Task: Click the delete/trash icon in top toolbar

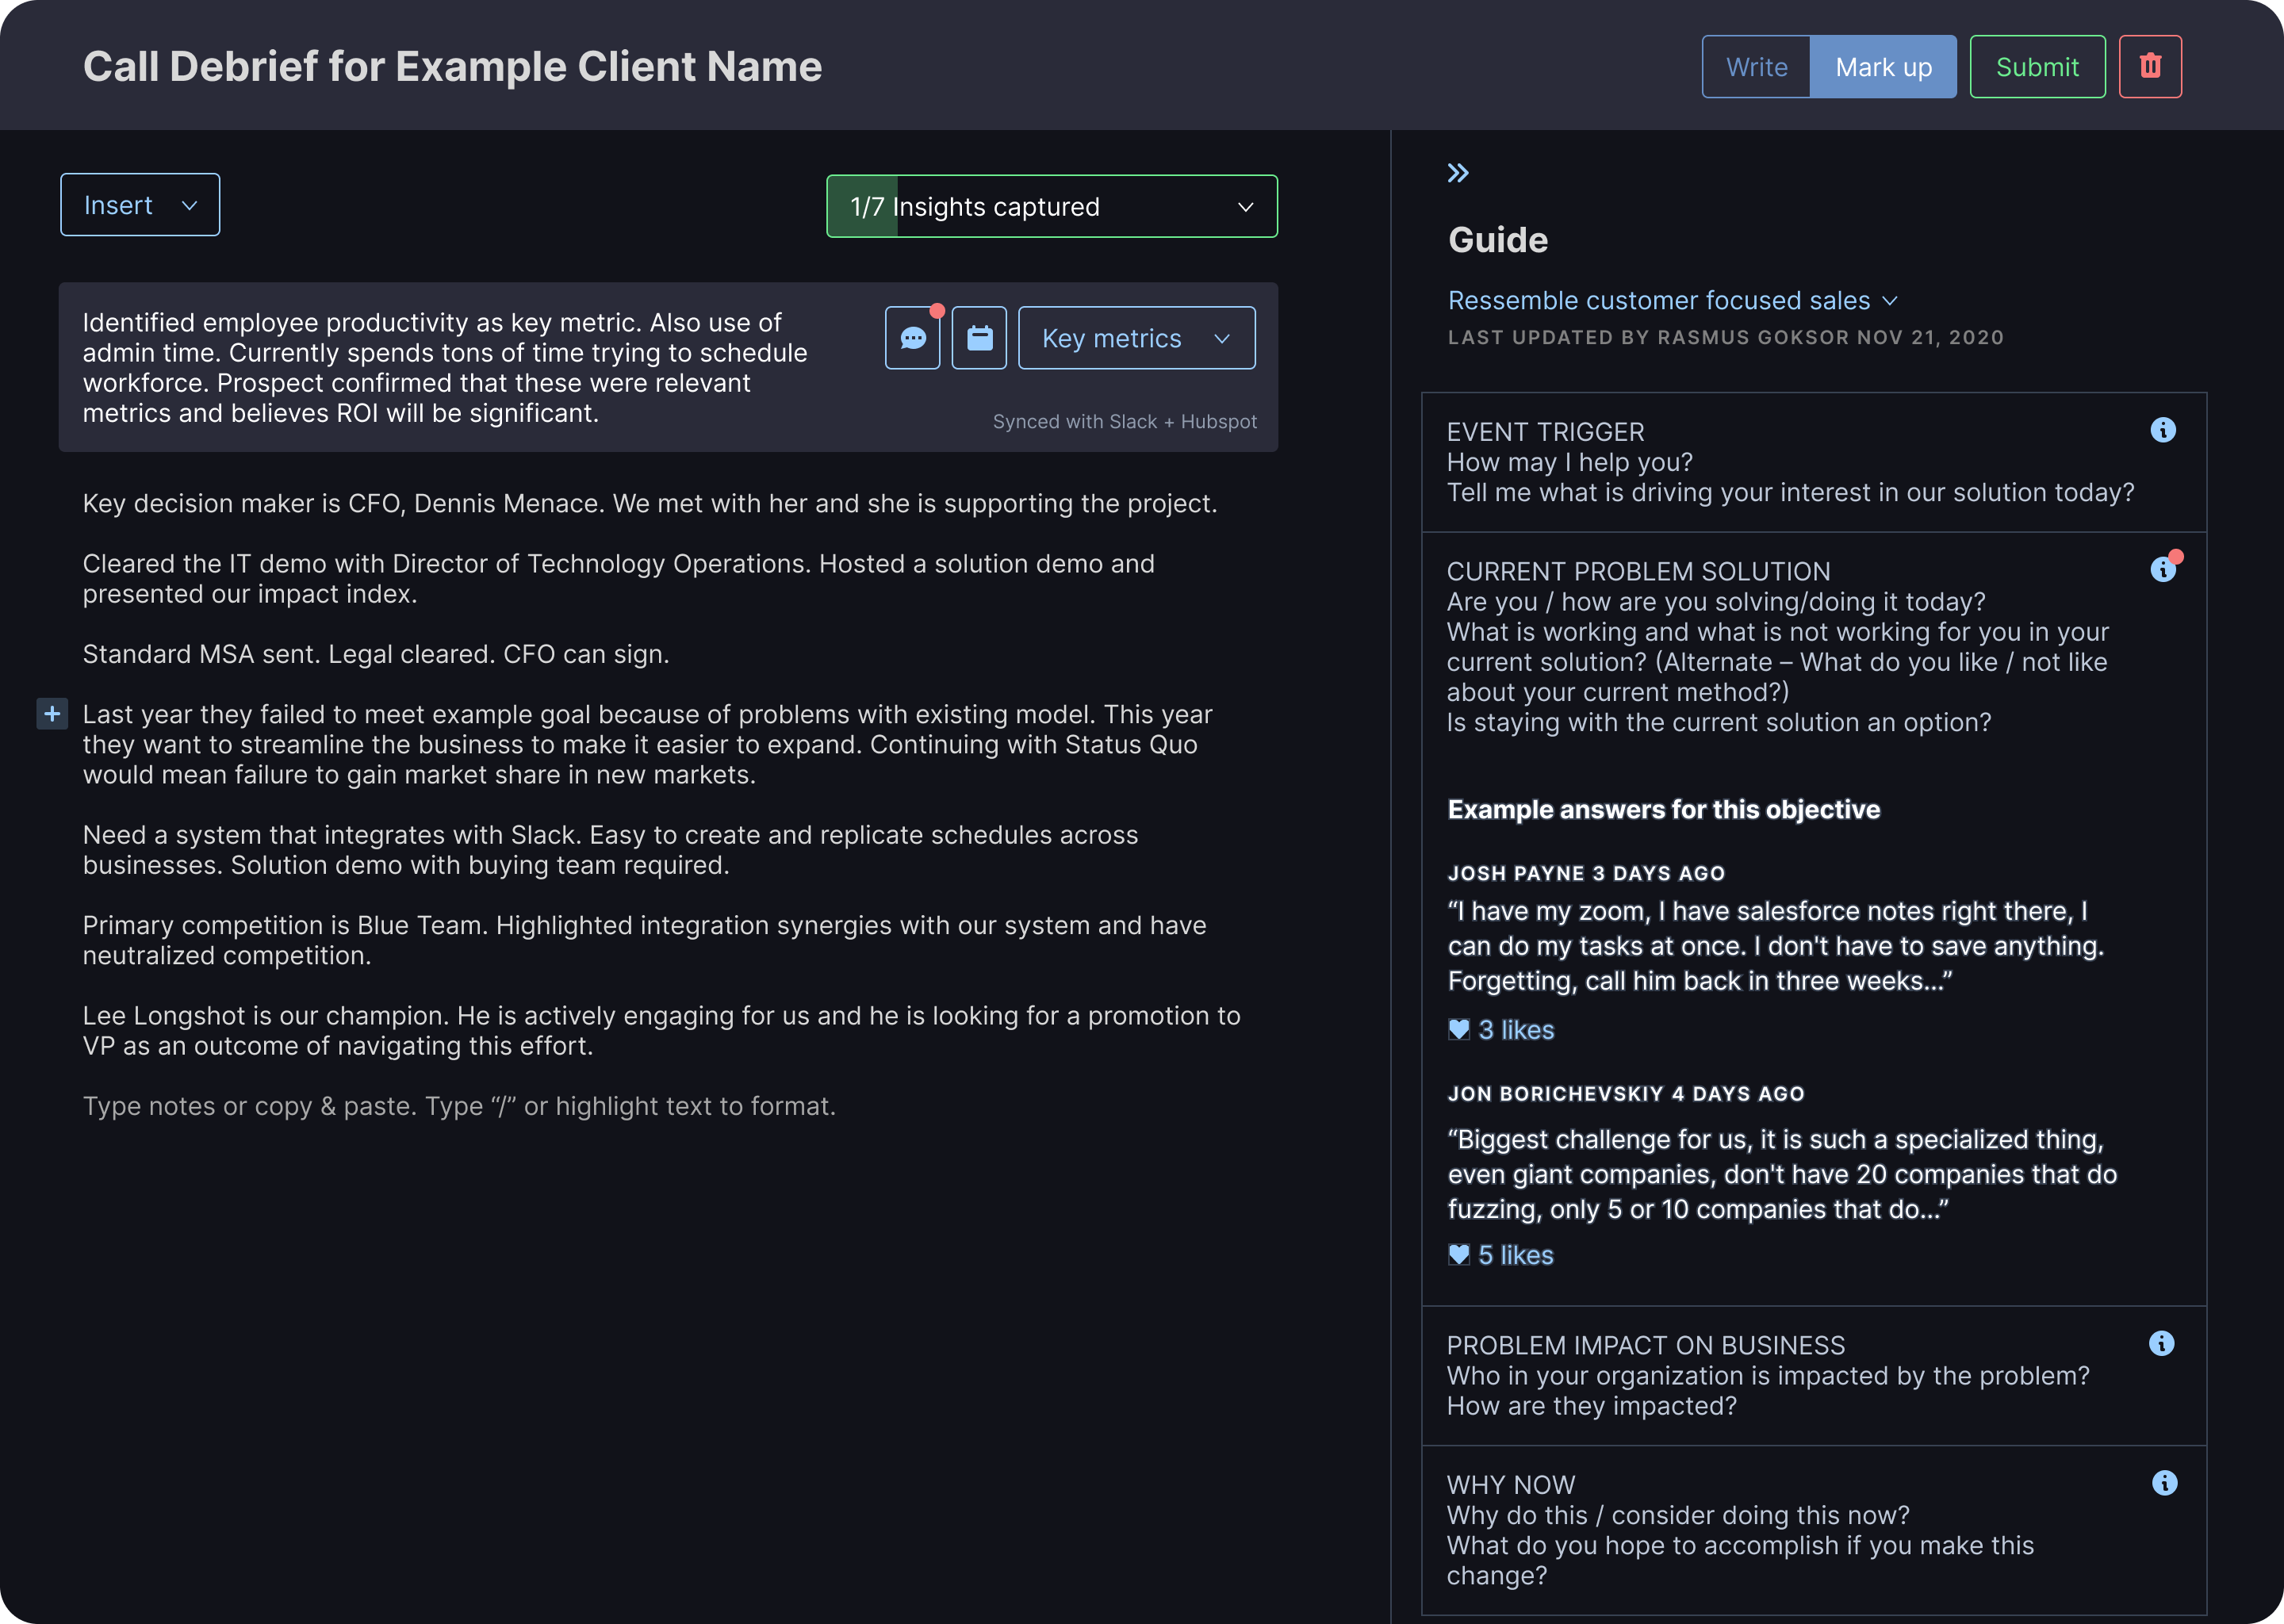Action: [2151, 65]
